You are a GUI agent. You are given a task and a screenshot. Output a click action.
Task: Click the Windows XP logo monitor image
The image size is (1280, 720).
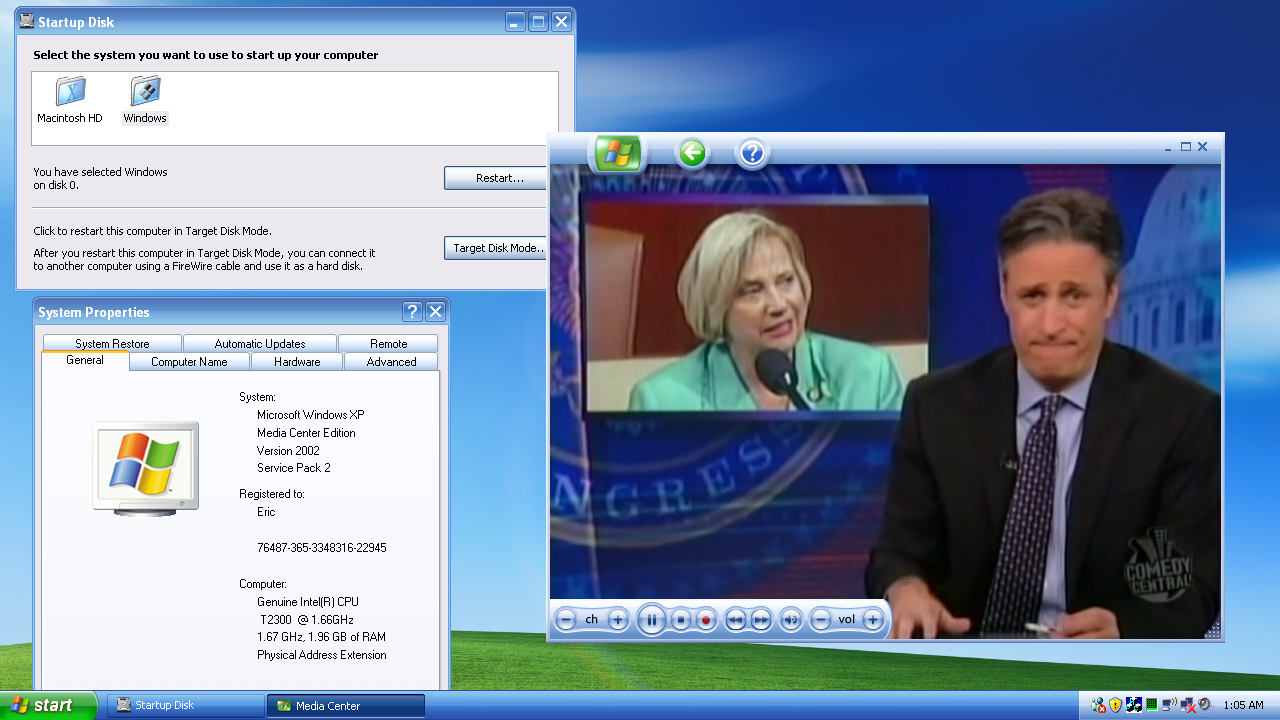point(146,469)
